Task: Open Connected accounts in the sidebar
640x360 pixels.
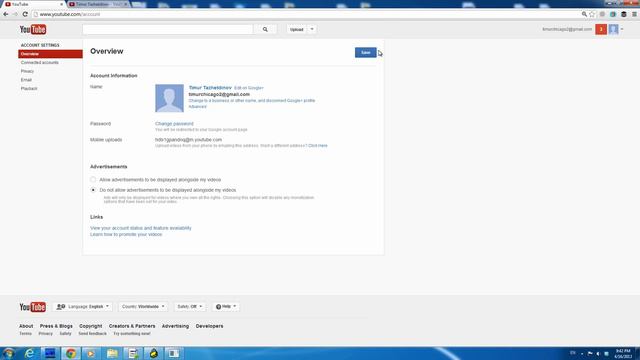Action: (x=40, y=62)
